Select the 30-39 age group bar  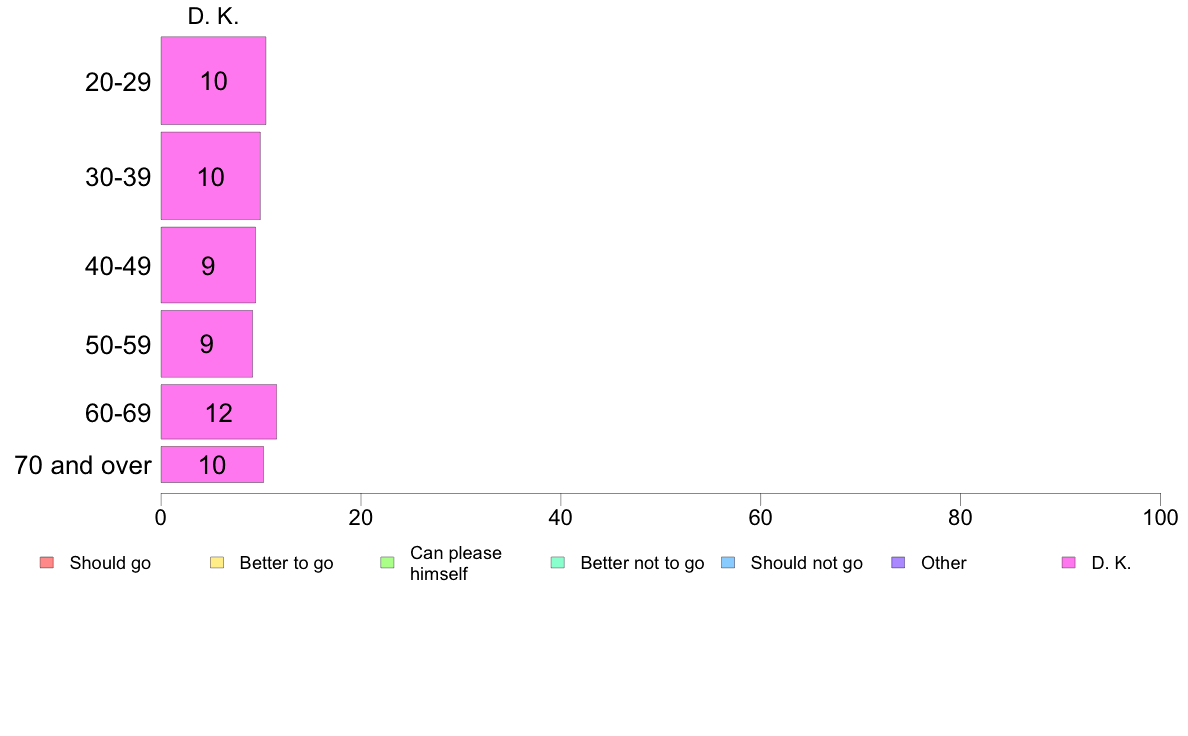click(211, 176)
